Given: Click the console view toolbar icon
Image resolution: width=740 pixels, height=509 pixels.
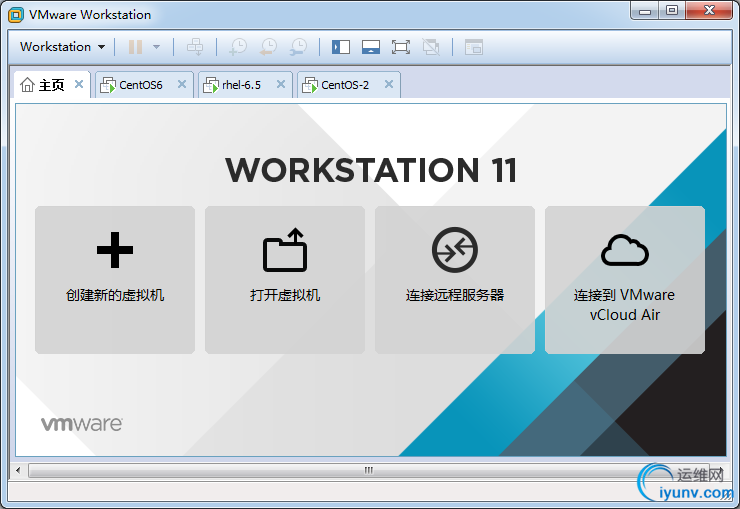Looking at the screenshot, I should point(474,47).
